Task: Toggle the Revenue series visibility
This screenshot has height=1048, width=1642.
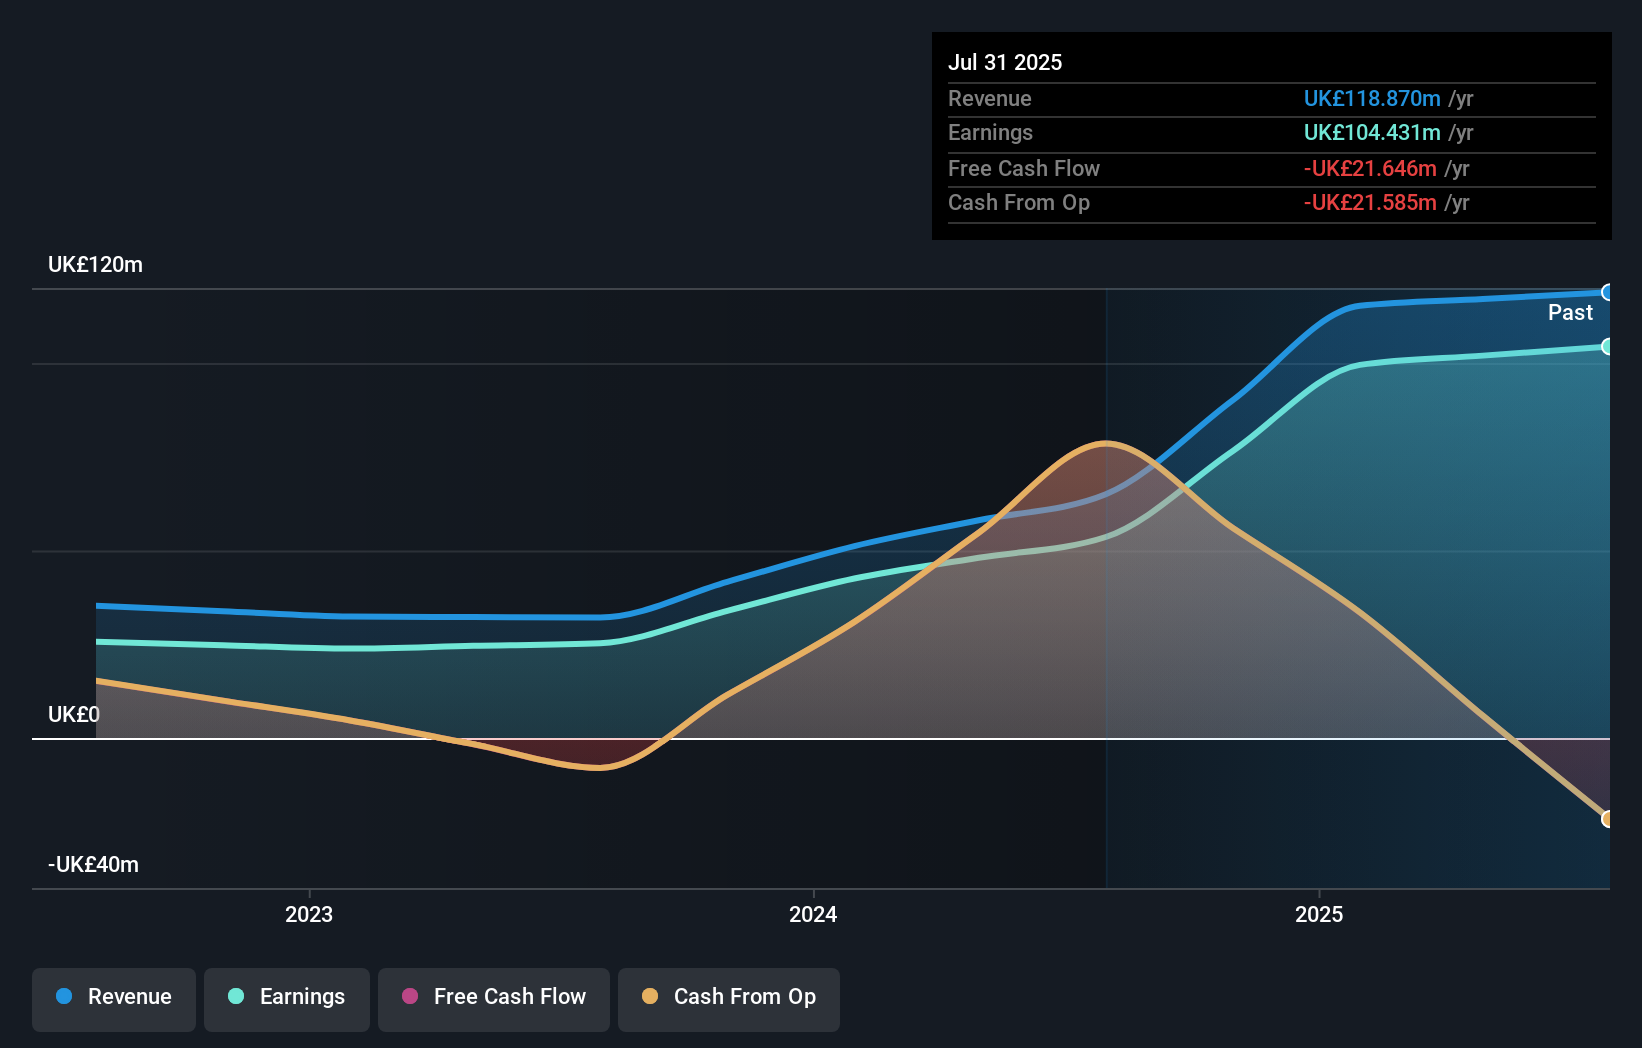Action: pos(113,997)
